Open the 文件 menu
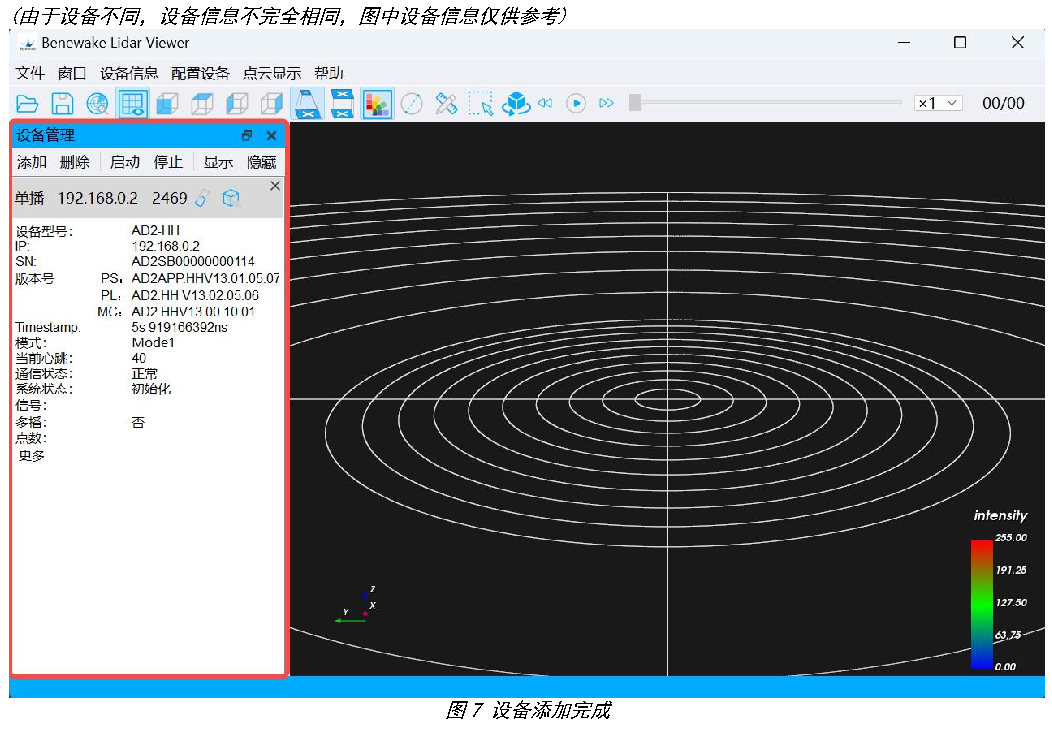The height and width of the screenshot is (729, 1052). 30,72
